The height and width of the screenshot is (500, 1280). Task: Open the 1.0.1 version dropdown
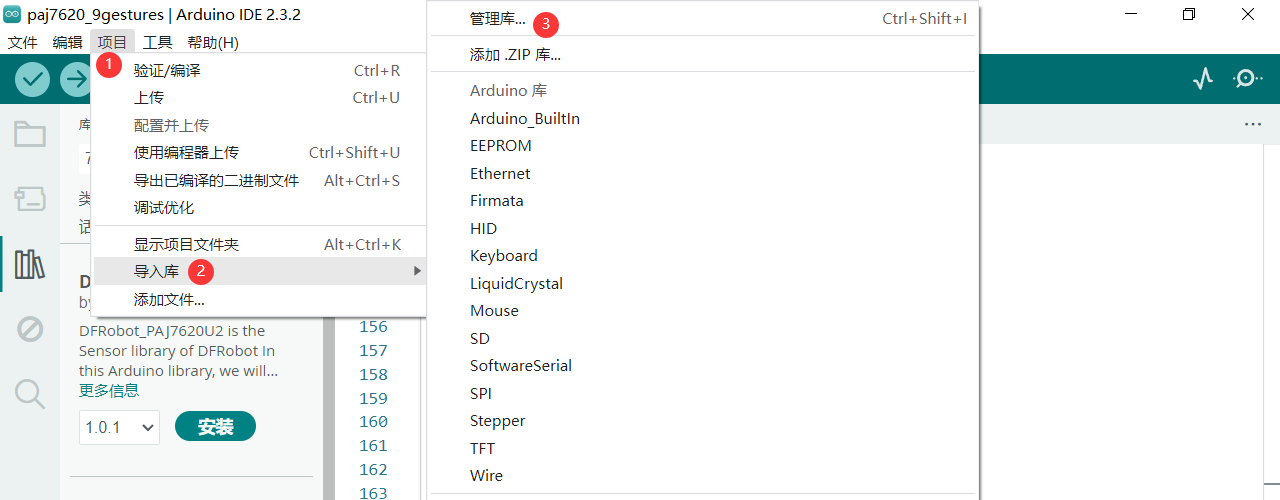tap(119, 427)
